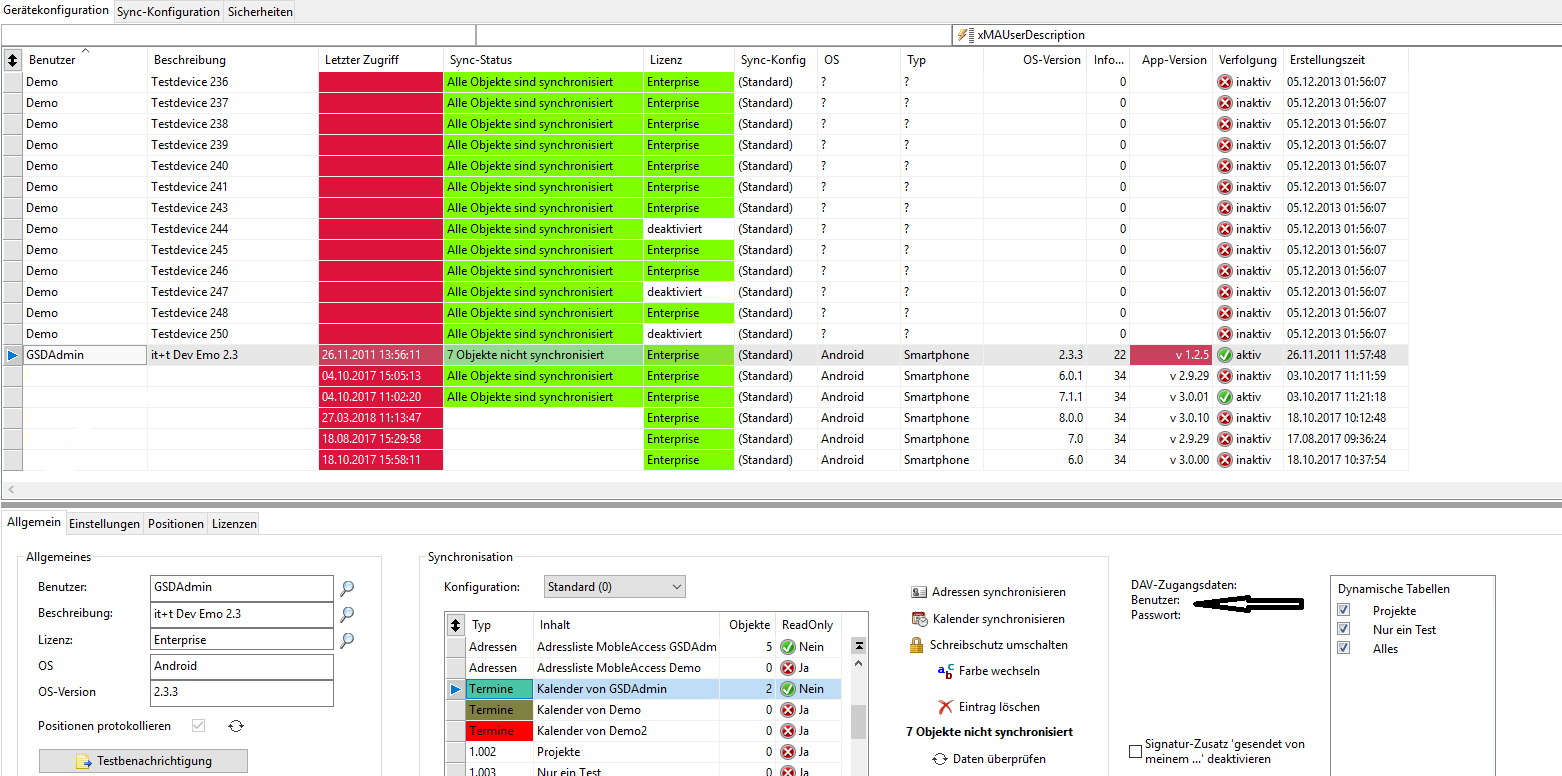This screenshot has width=1562, height=776.
Task: Open Konfiguration Standard (0) dropdown
Action: pos(615,587)
